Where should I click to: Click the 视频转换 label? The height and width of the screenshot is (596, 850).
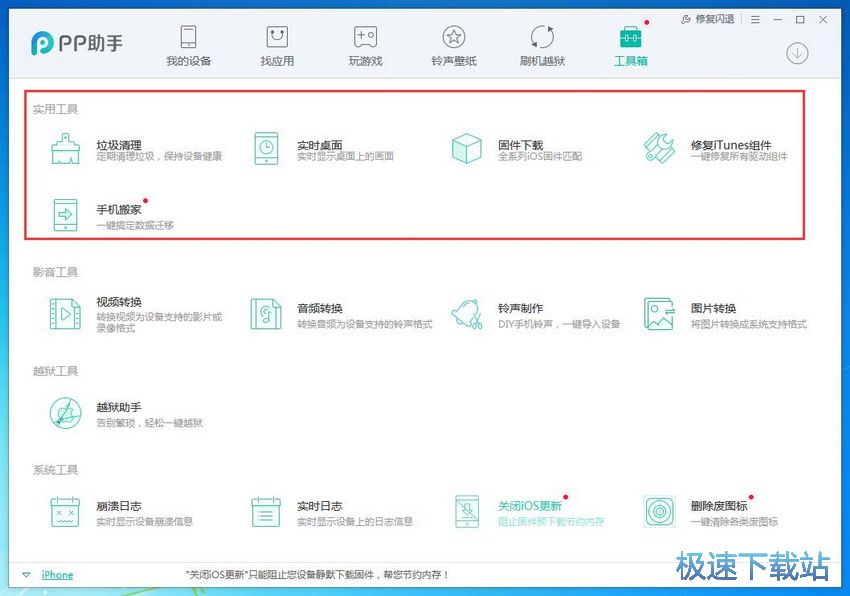coord(119,302)
